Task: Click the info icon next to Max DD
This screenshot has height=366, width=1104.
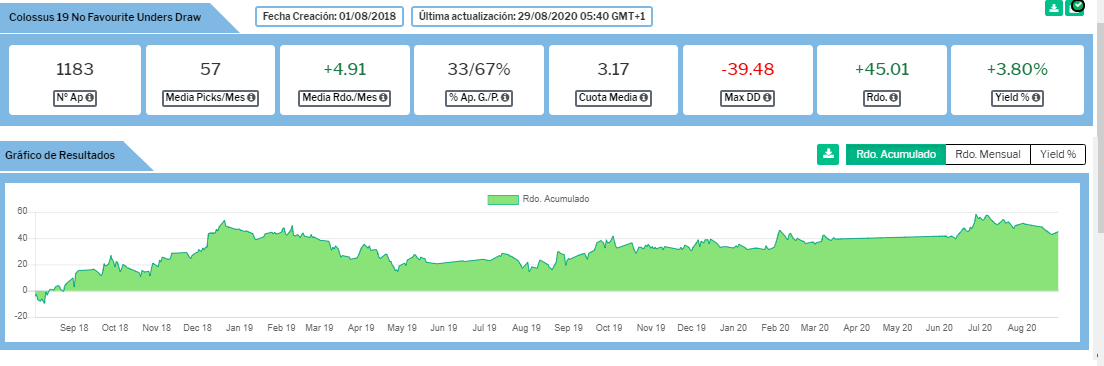Action: [766, 99]
